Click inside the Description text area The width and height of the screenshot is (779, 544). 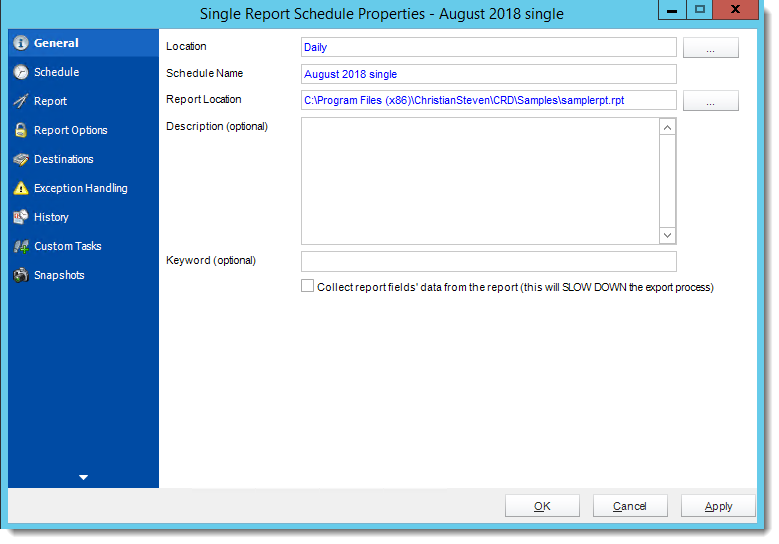480,181
